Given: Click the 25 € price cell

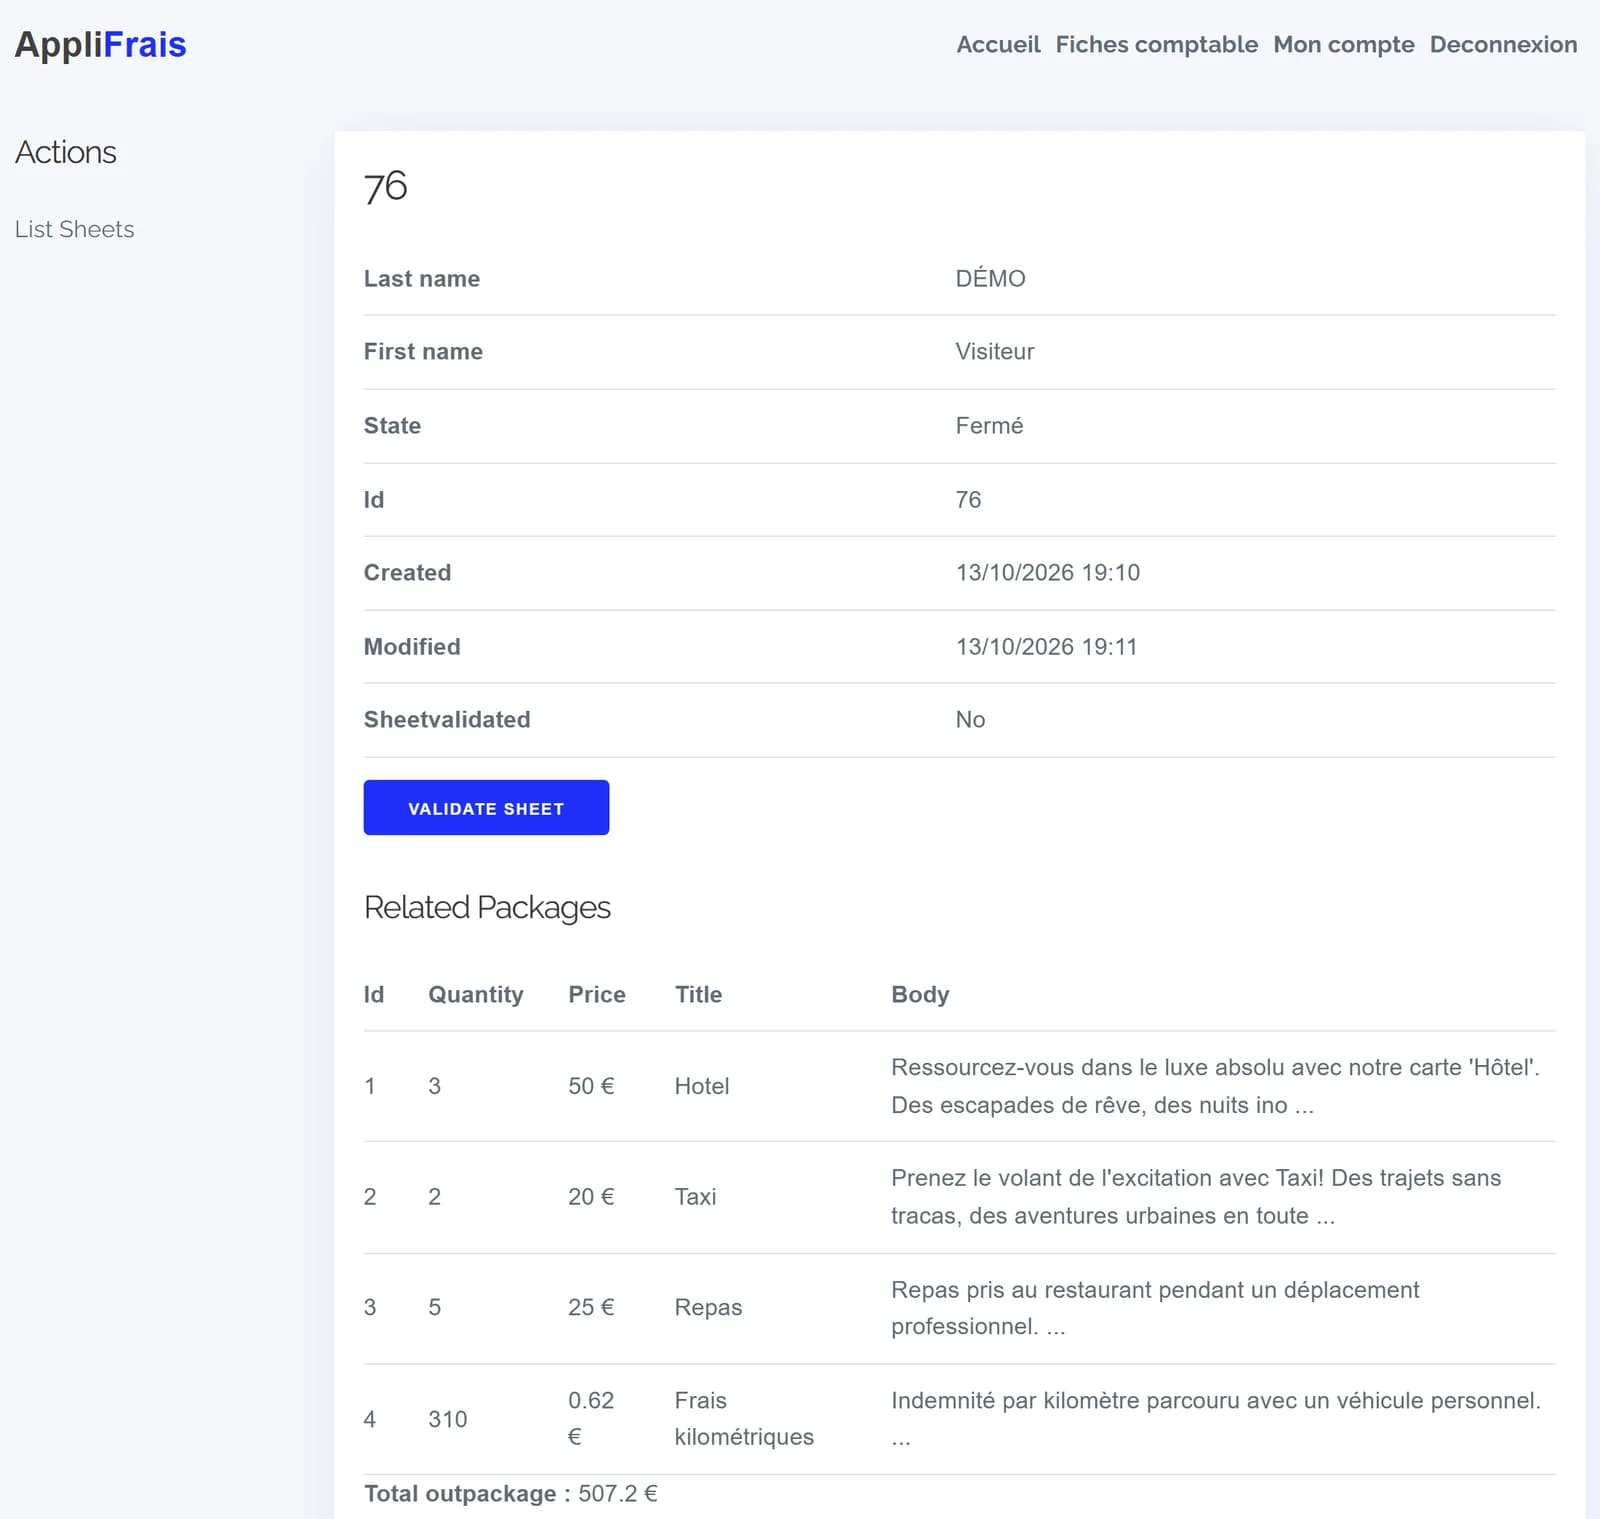Looking at the screenshot, I should tap(591, 1307).
